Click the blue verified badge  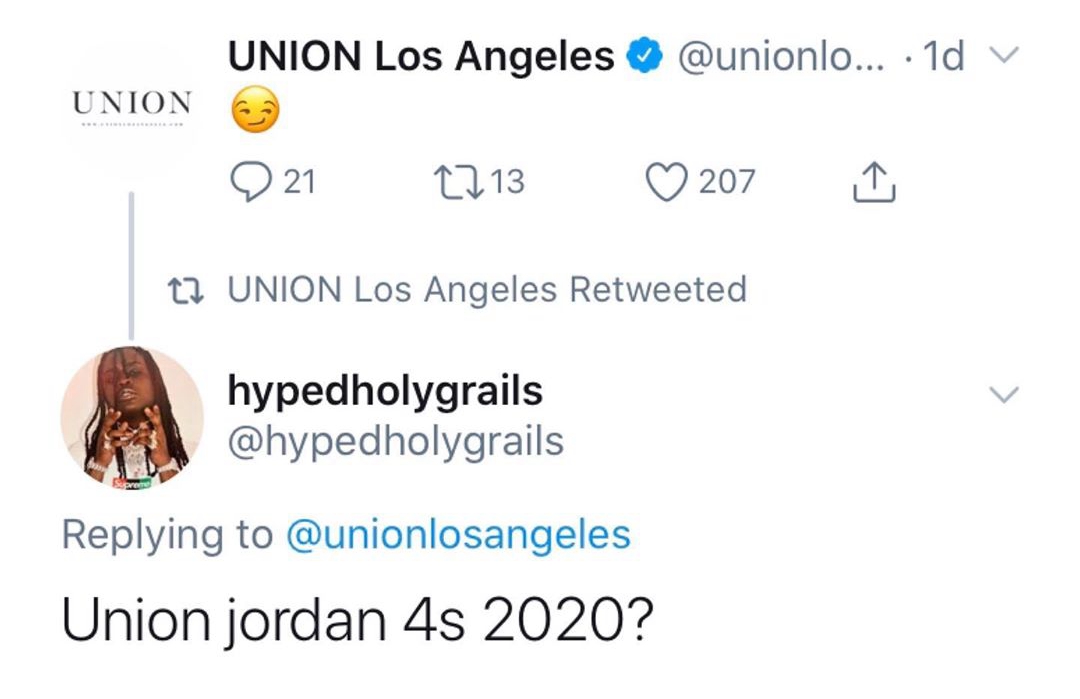pos(644,58)
